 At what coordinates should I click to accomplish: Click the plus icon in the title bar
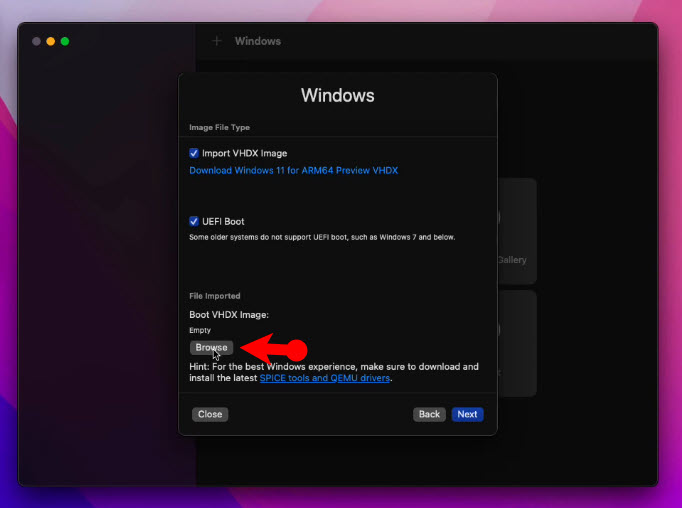(217, 41)
